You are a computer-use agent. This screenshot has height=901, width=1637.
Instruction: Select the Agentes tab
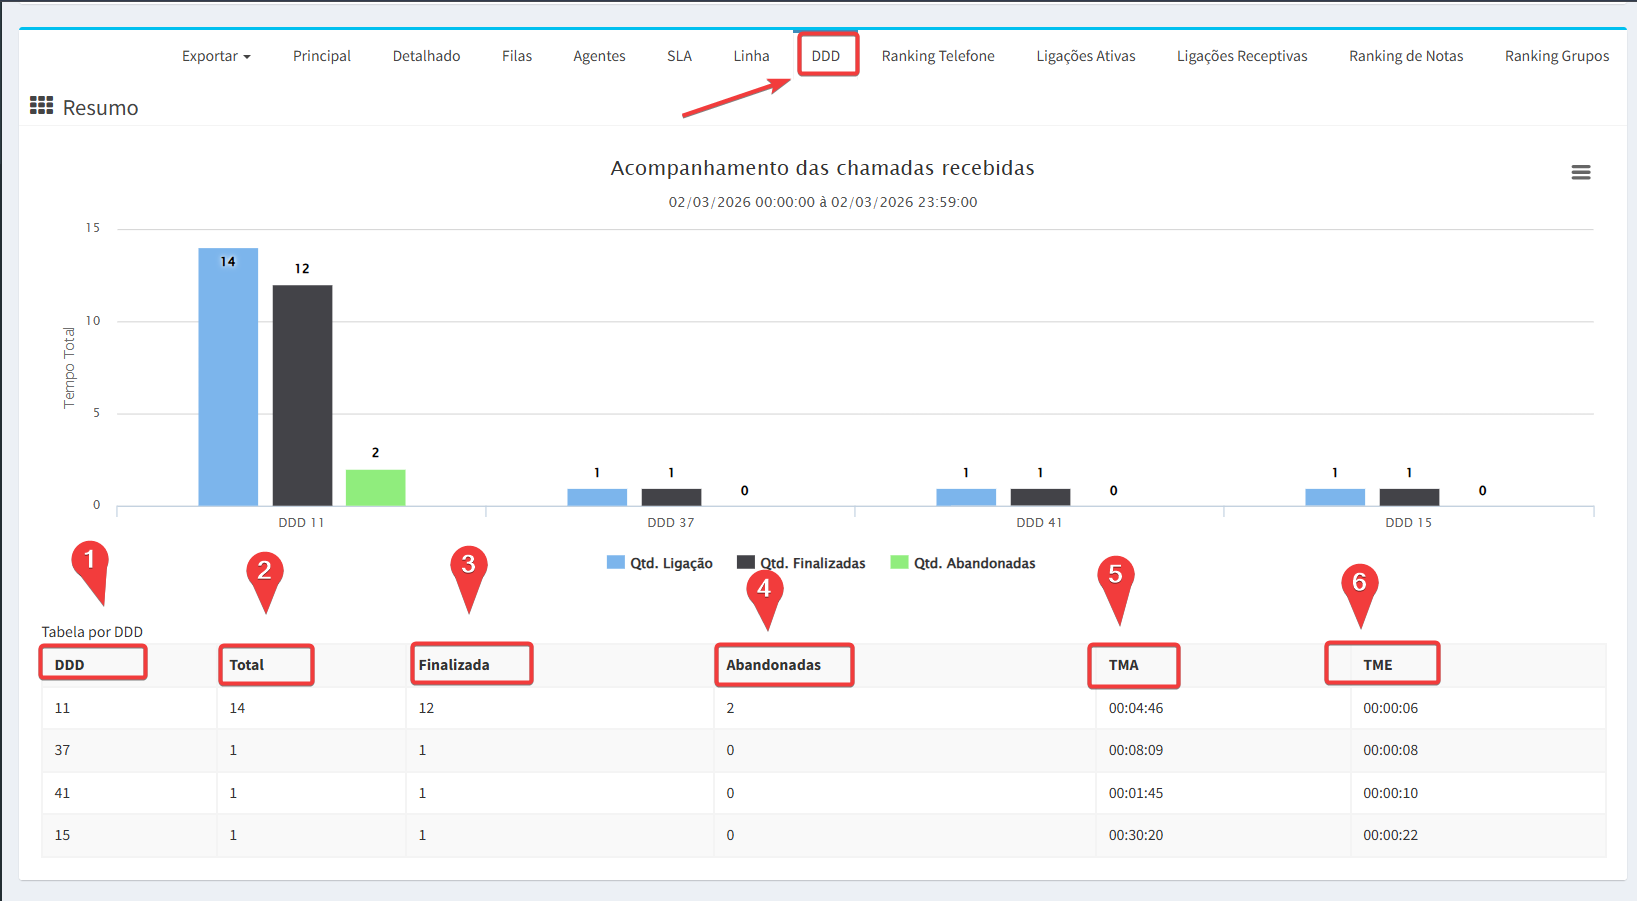click(x=599, y=56)
